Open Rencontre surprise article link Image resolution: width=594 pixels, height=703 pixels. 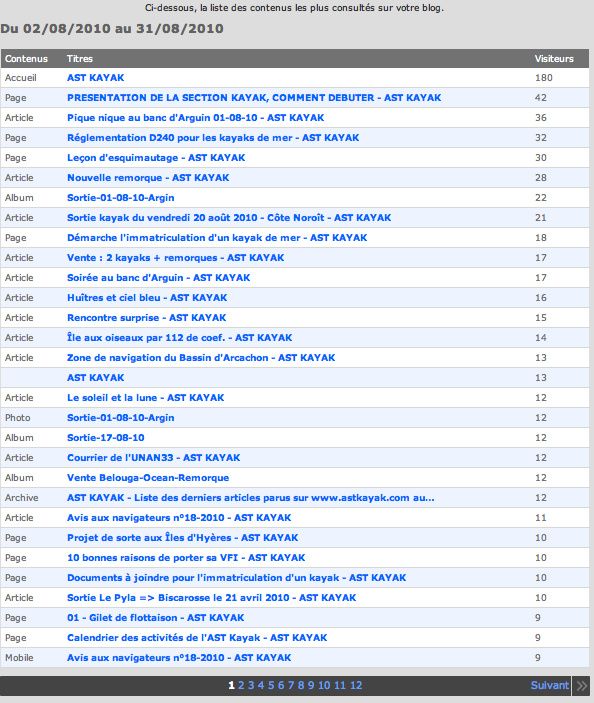click(147, 318)
